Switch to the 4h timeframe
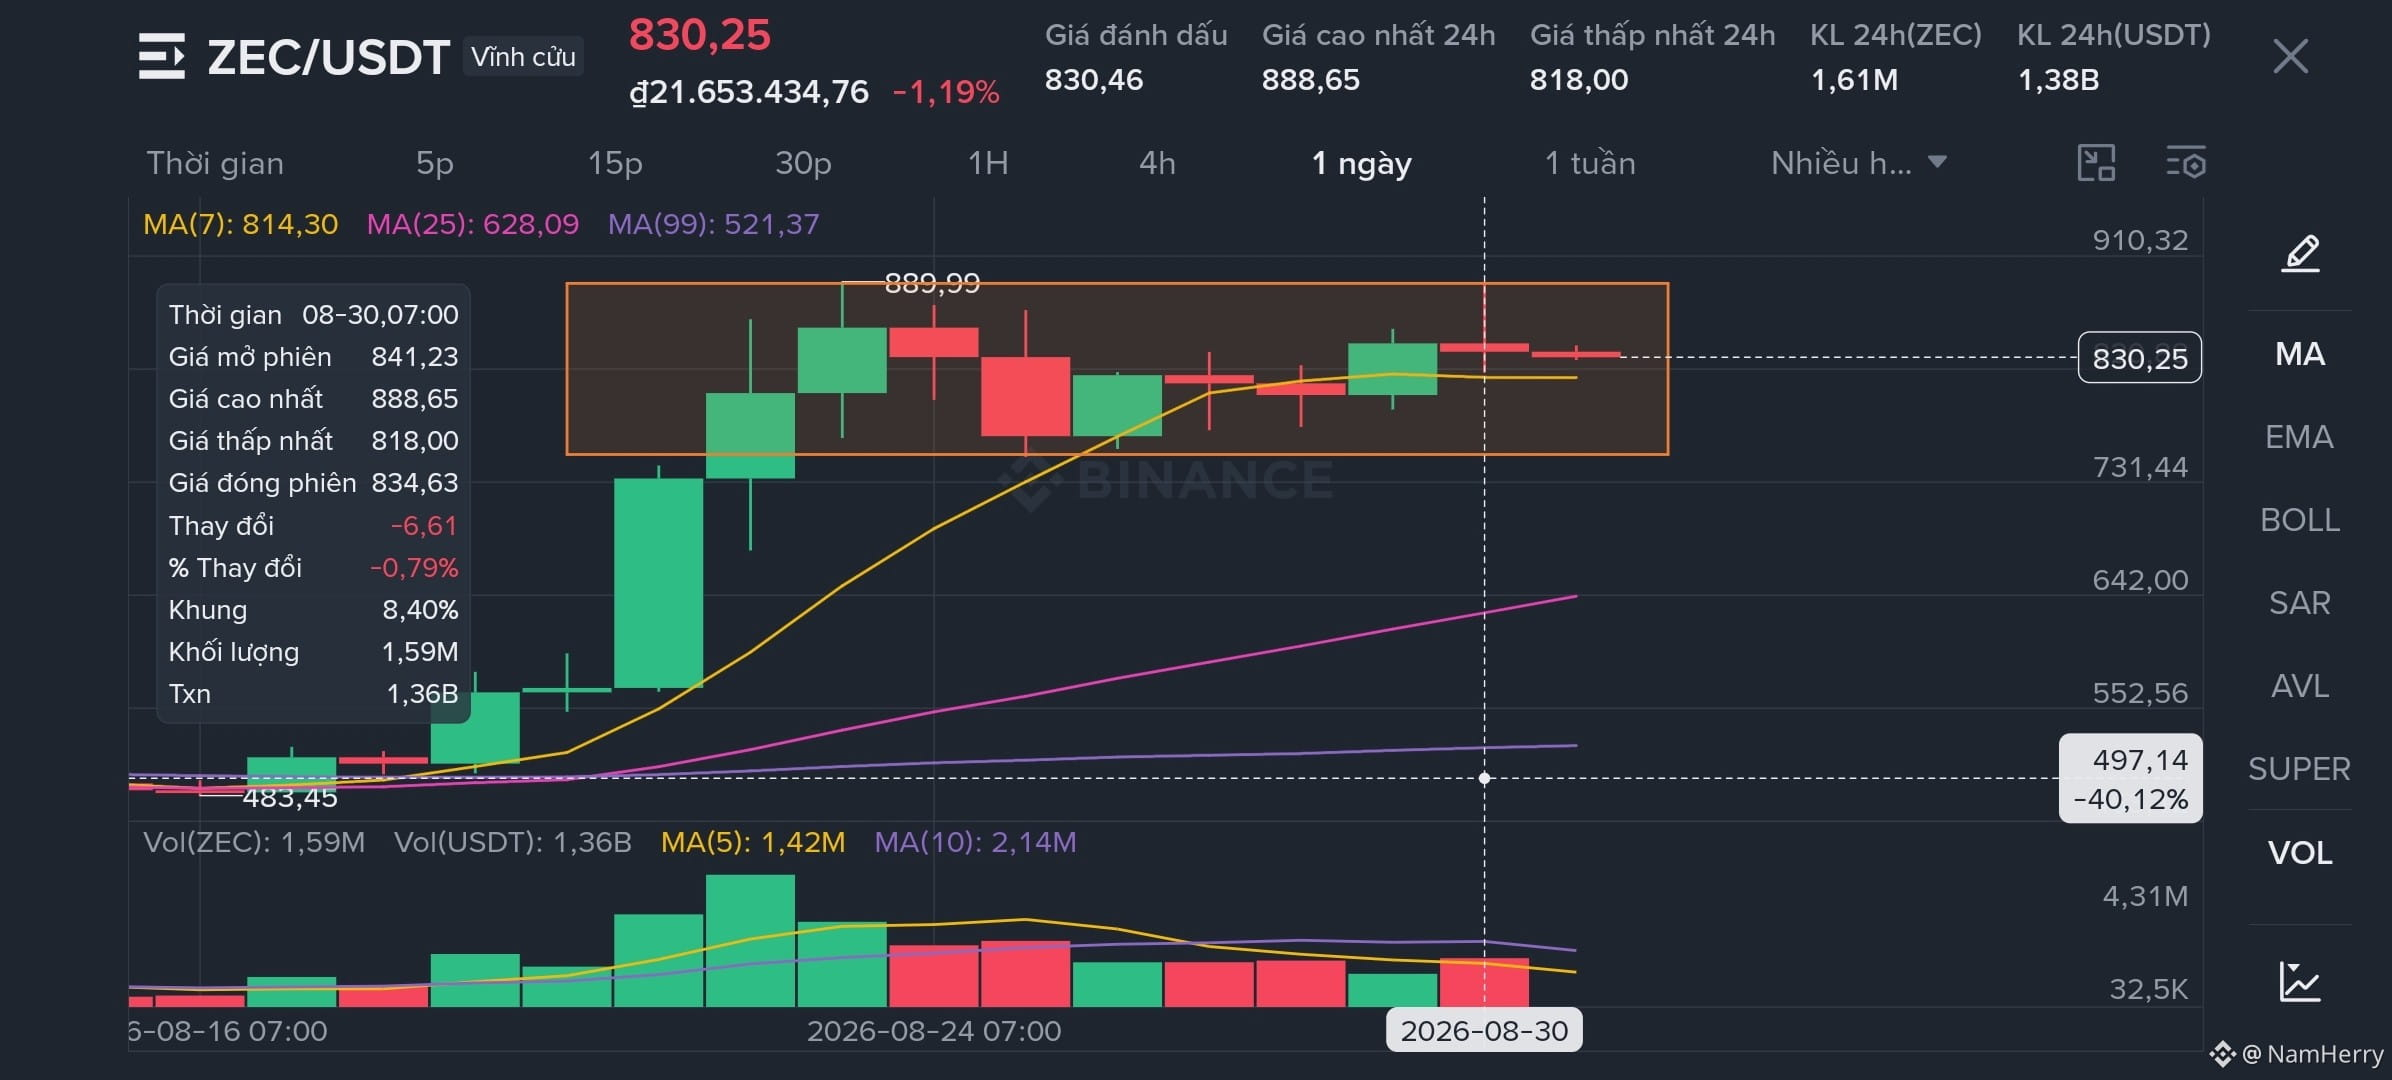 coord(1157,163)
